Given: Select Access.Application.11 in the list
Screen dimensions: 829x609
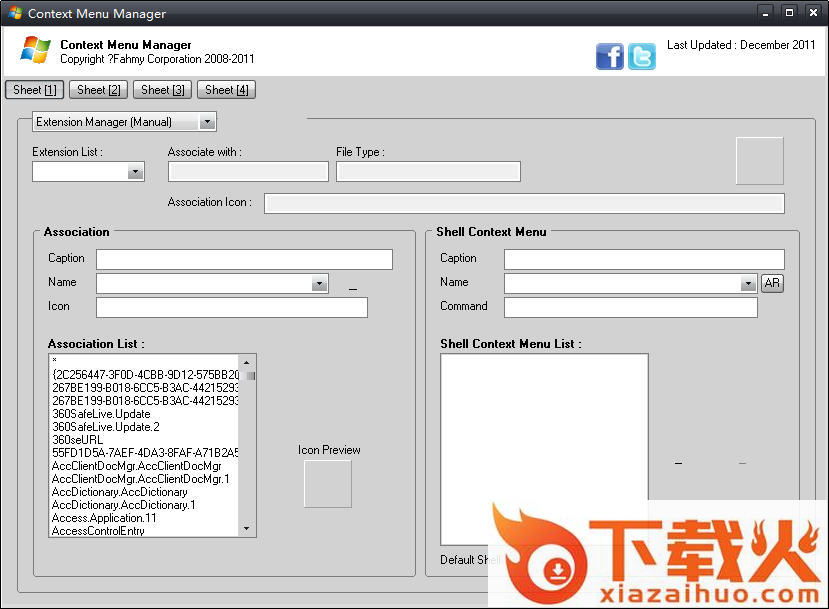Looking at the screenshot, I should pos(144,518).
